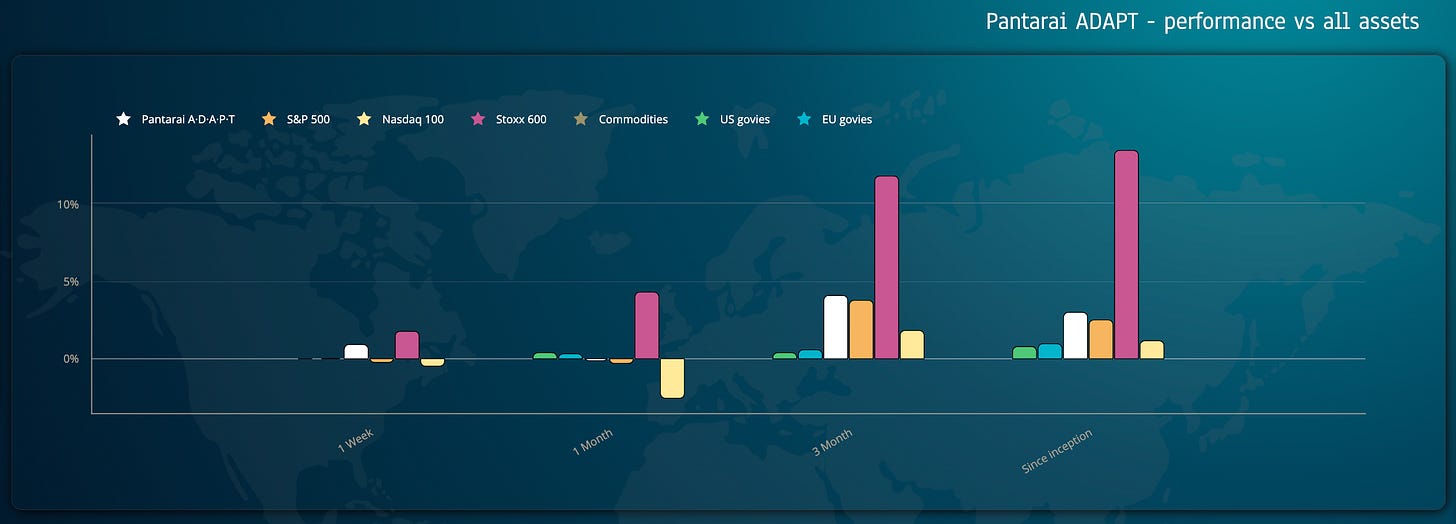Click the 3 Month axis label
This screenshot has height=524, width=1456.
pos(833,441)
